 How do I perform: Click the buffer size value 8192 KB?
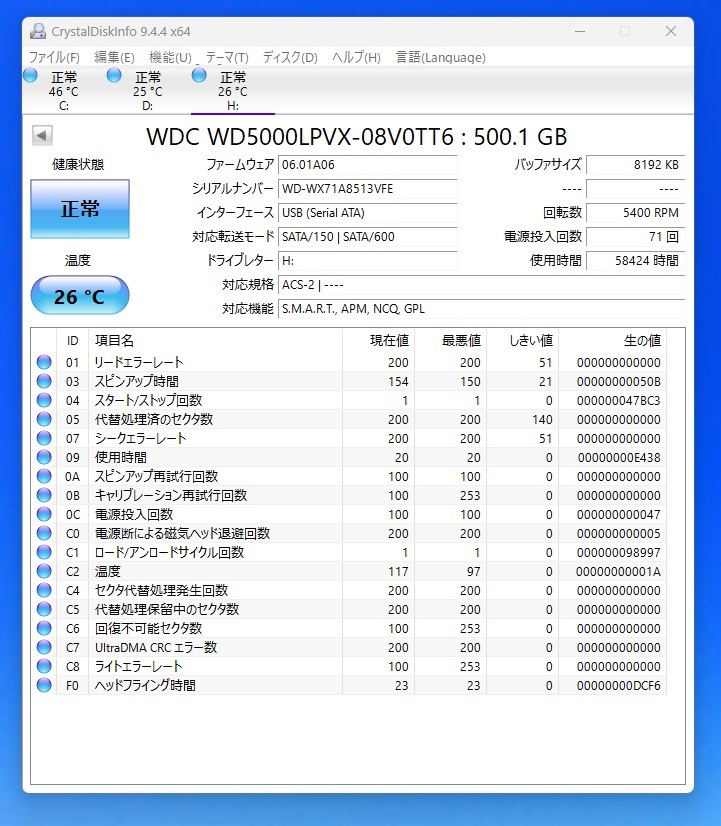point(636,164)
